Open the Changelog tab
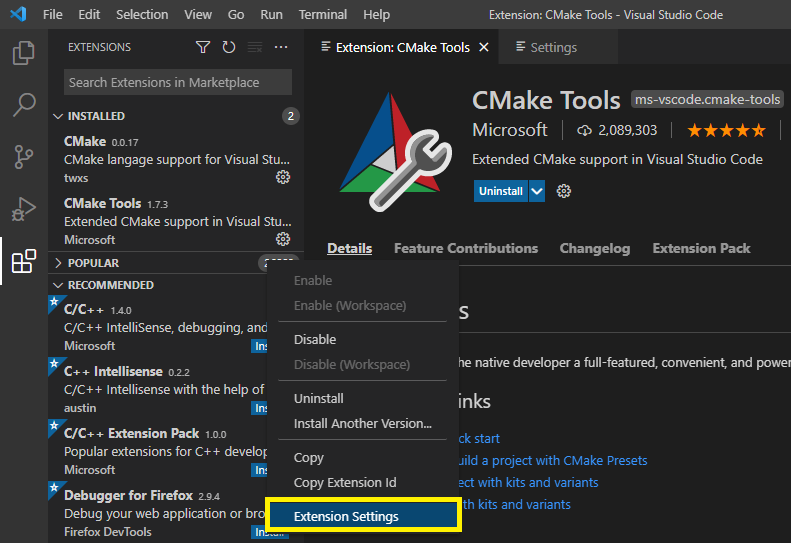The image size is (791, 543). point(594,248)
